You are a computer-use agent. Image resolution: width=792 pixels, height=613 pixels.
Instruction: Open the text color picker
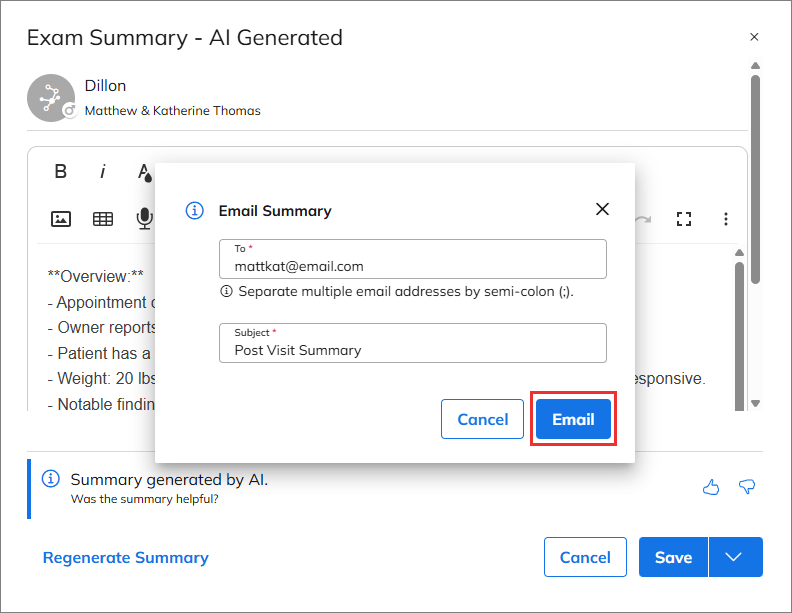(x=145, y=173)
